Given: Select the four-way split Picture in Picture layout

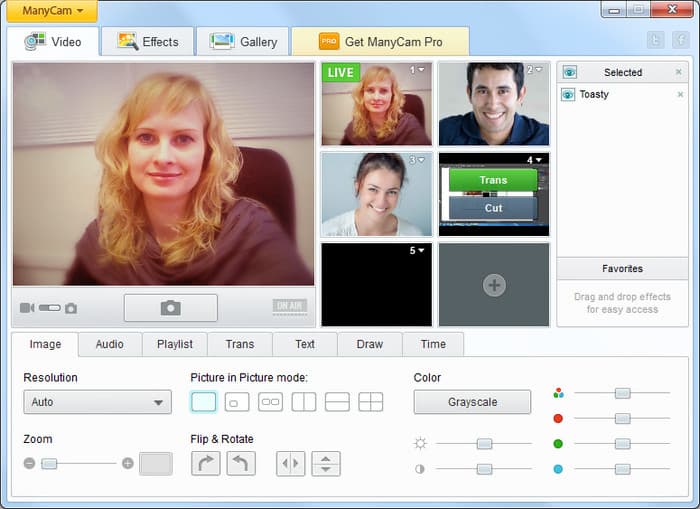Looking at the screenshot, I should click(x=371, y=402).
